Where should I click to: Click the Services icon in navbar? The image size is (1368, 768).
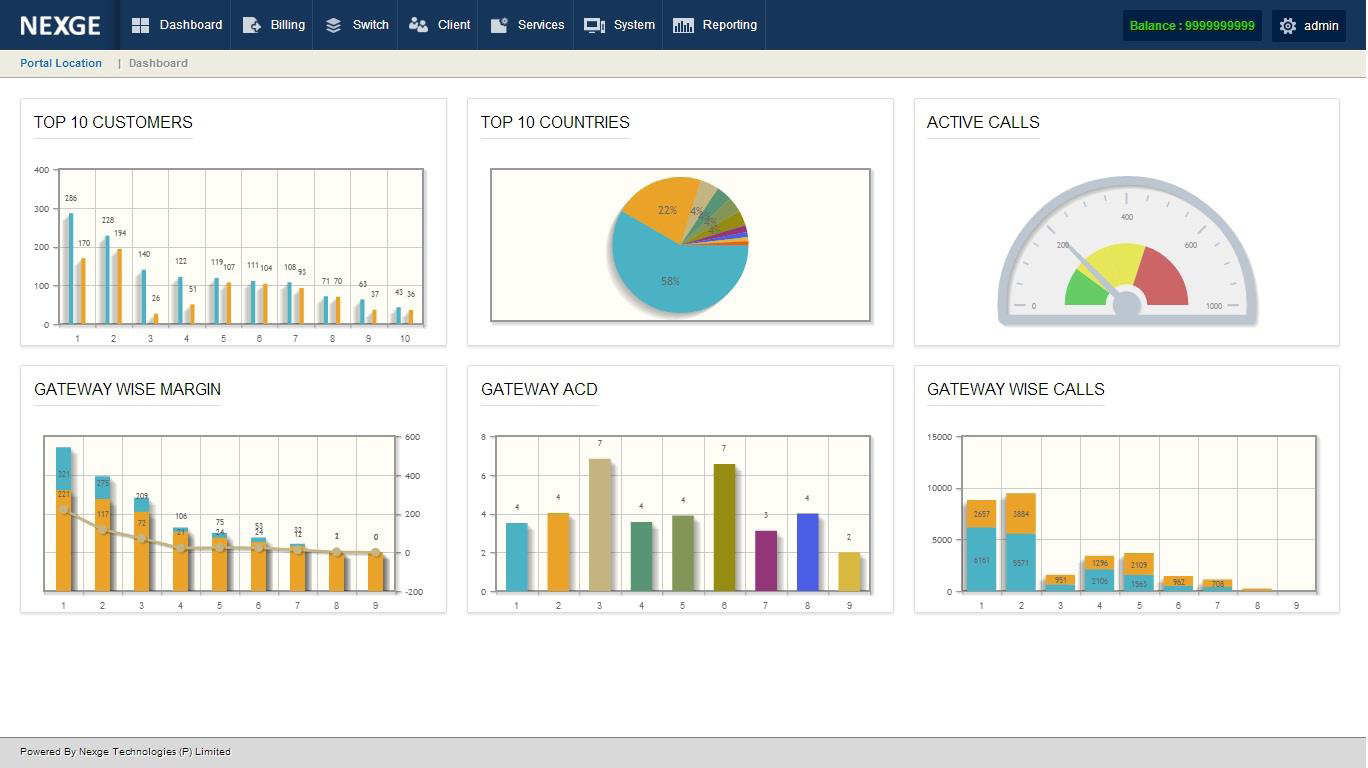point(499,25)
